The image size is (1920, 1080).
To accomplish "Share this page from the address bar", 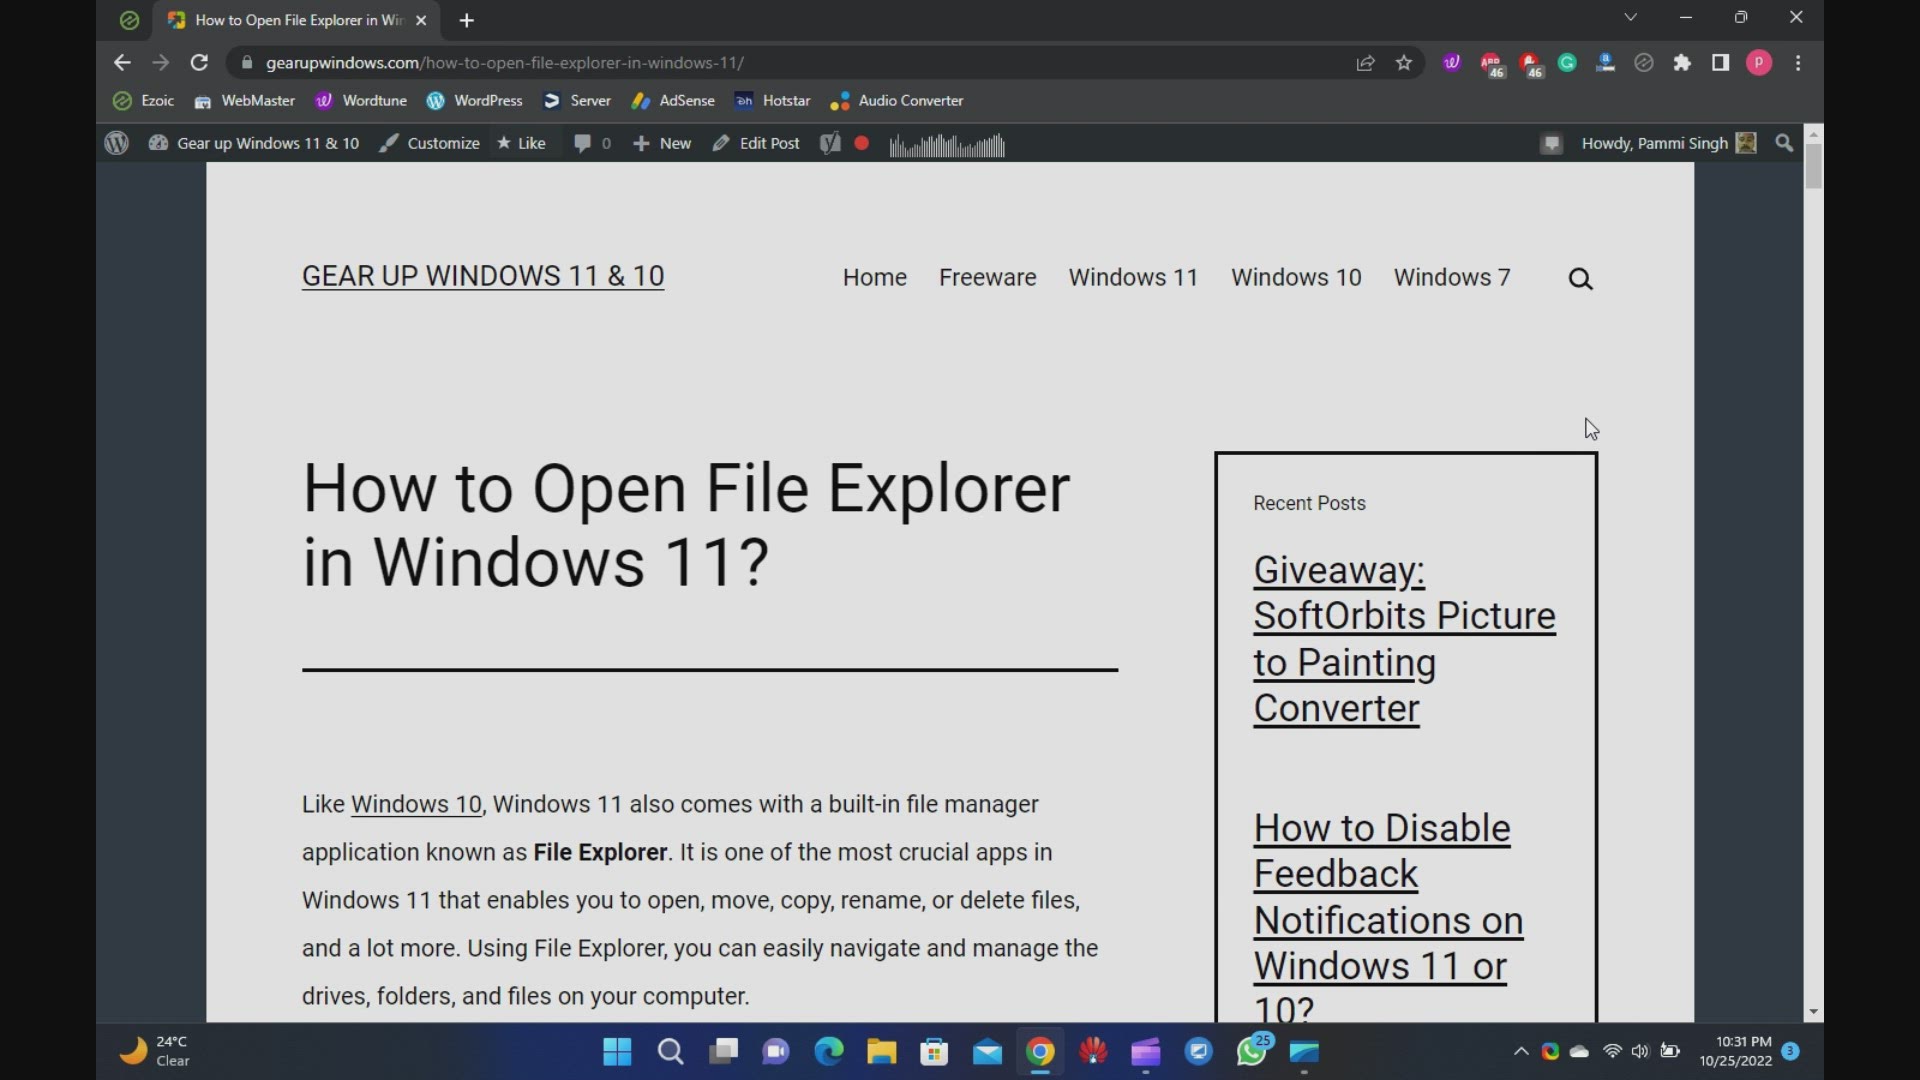I will pyautogui.click(x=1365, y=63).
